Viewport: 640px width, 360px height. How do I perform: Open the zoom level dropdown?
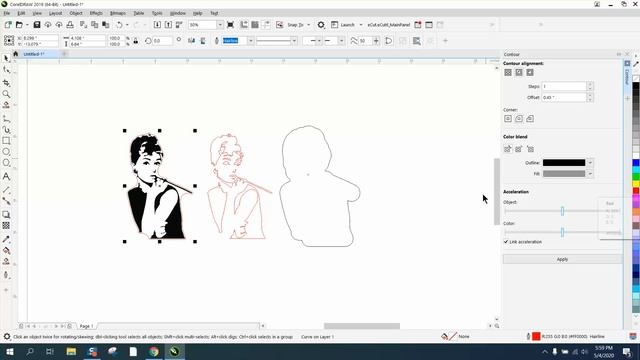click(220, 25)
